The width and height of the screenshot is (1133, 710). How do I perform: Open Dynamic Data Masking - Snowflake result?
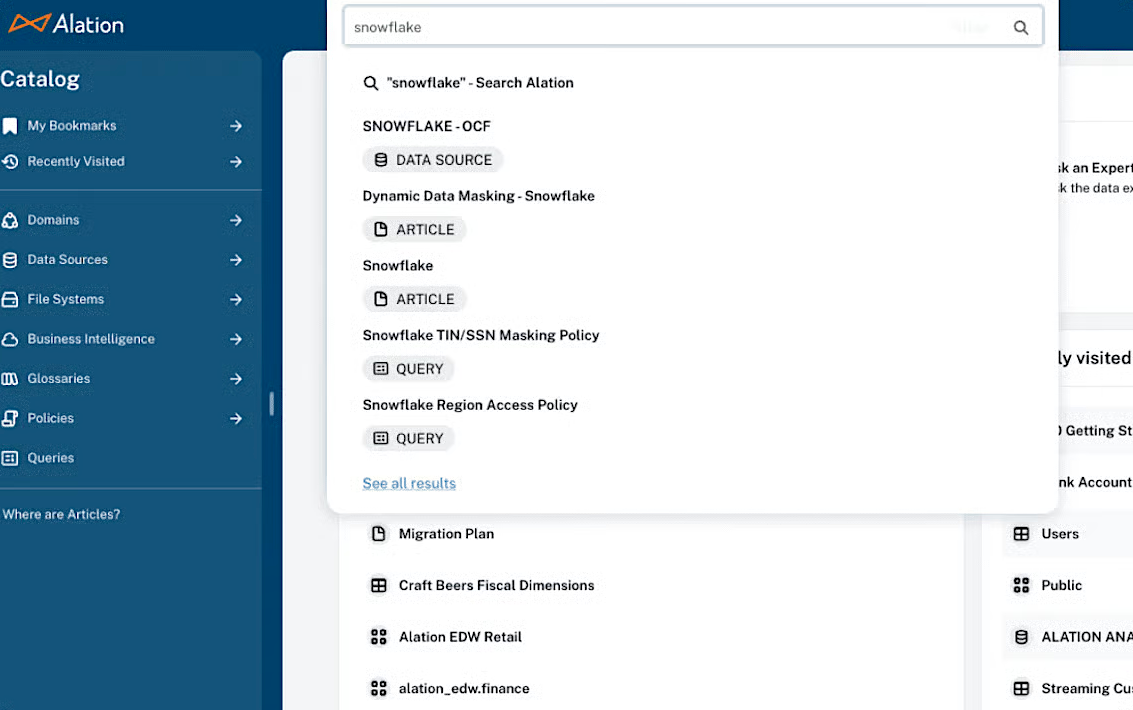pos(478,196)
